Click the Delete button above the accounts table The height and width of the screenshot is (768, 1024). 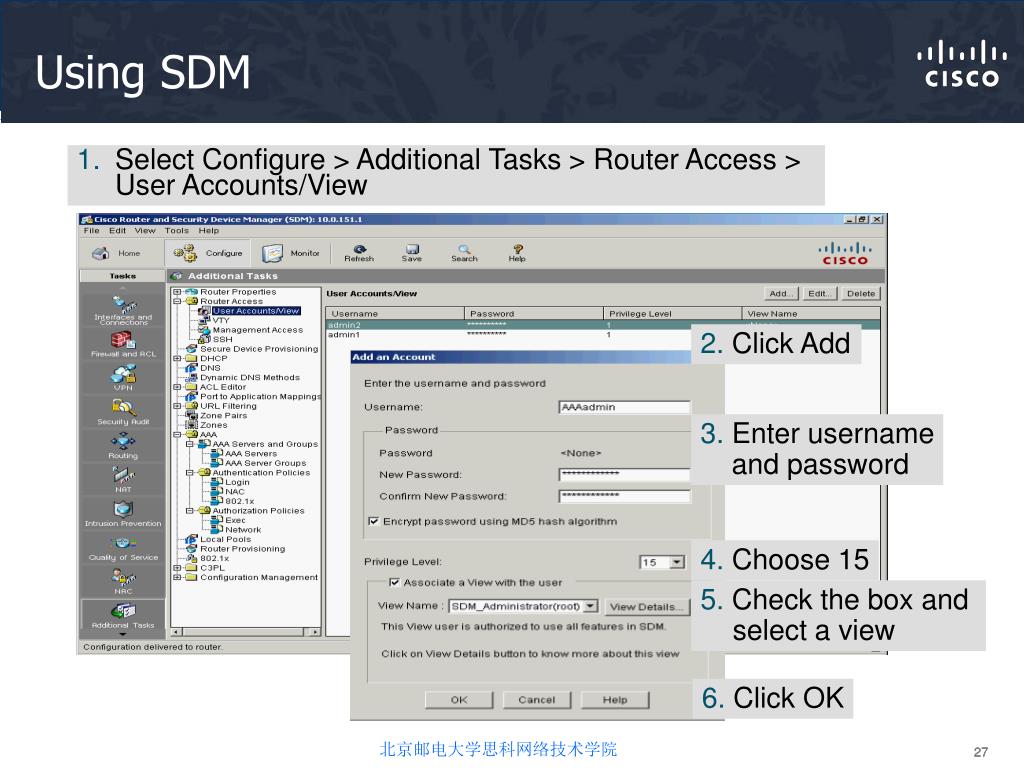coord(861,294)
